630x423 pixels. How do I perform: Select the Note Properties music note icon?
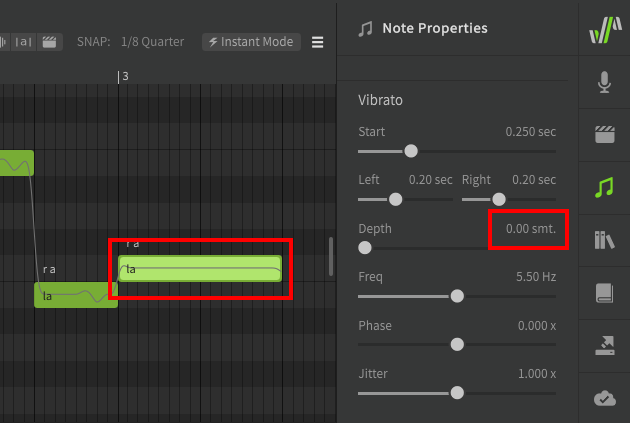coord(604,187)
